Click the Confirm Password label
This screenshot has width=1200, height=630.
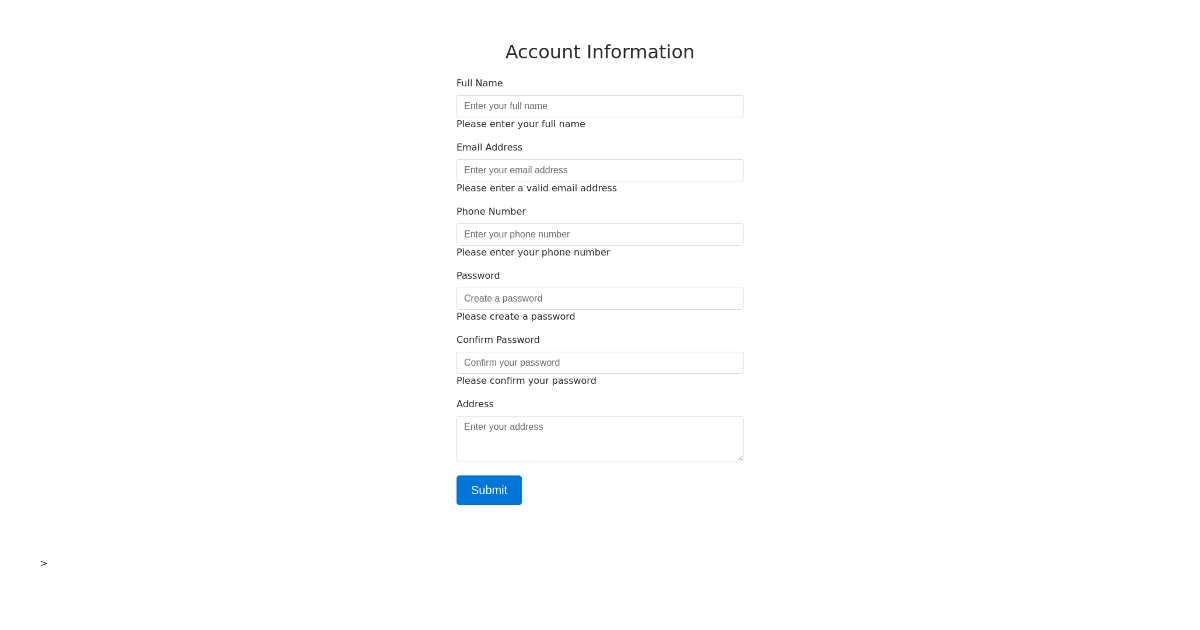(498, 339)
